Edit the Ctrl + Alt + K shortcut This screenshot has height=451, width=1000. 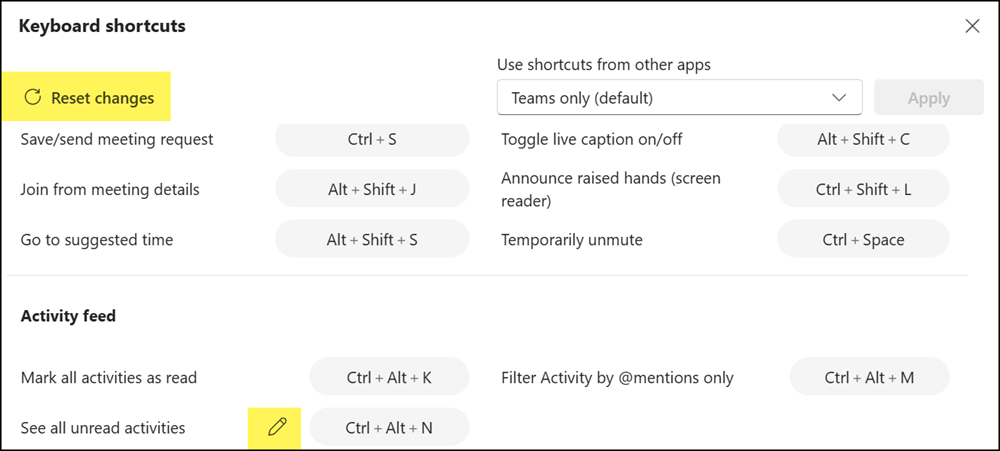click(x=389, y=377)
